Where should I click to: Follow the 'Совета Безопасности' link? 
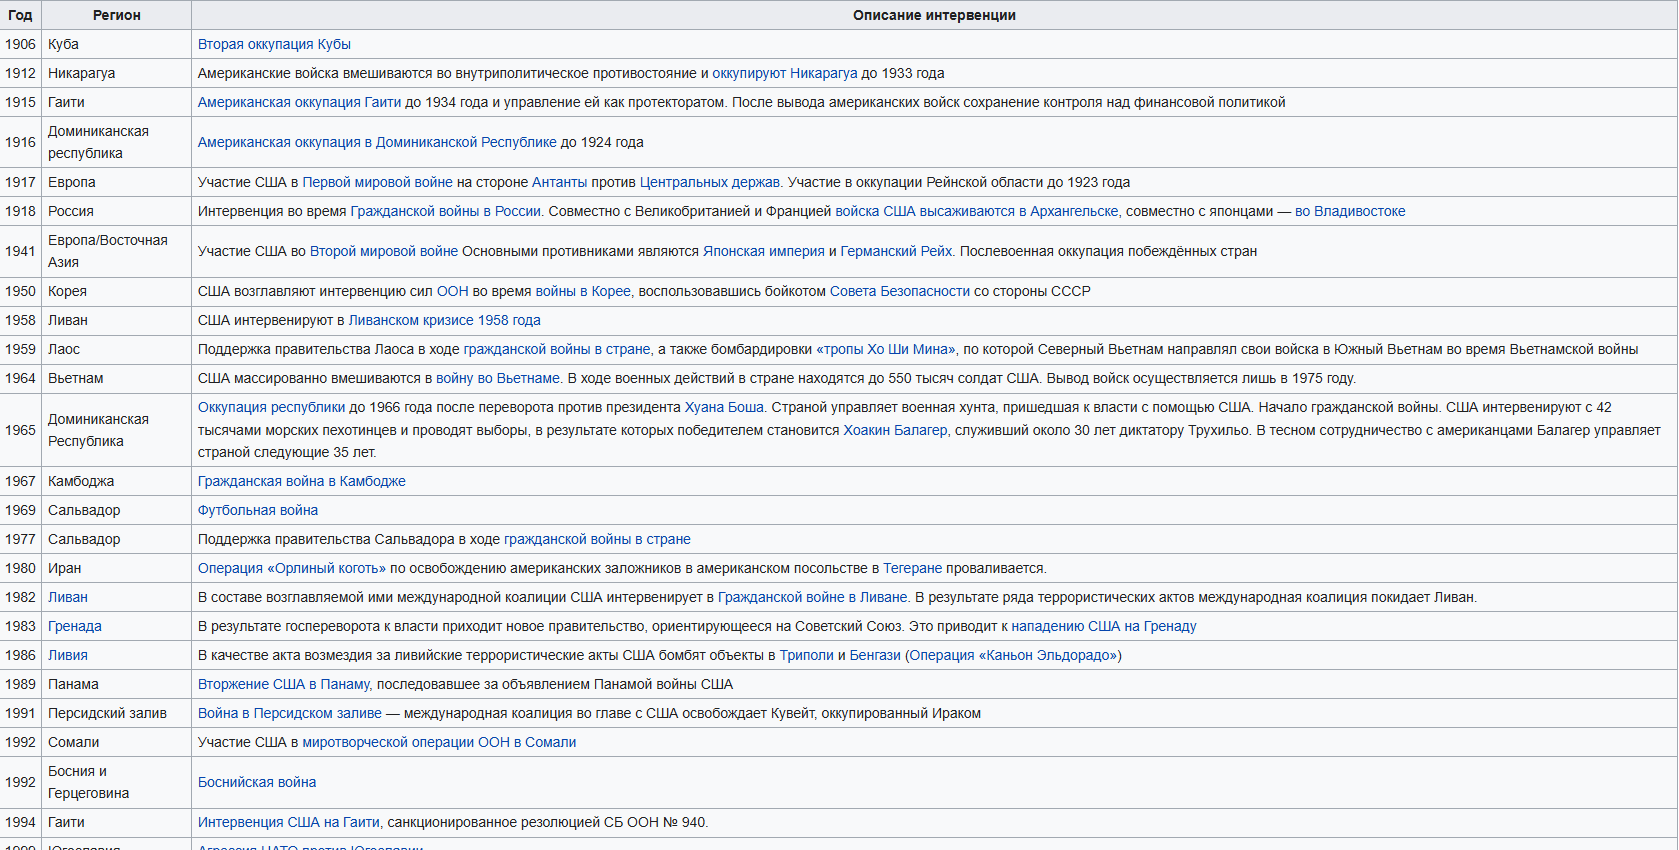click(900, 291)
